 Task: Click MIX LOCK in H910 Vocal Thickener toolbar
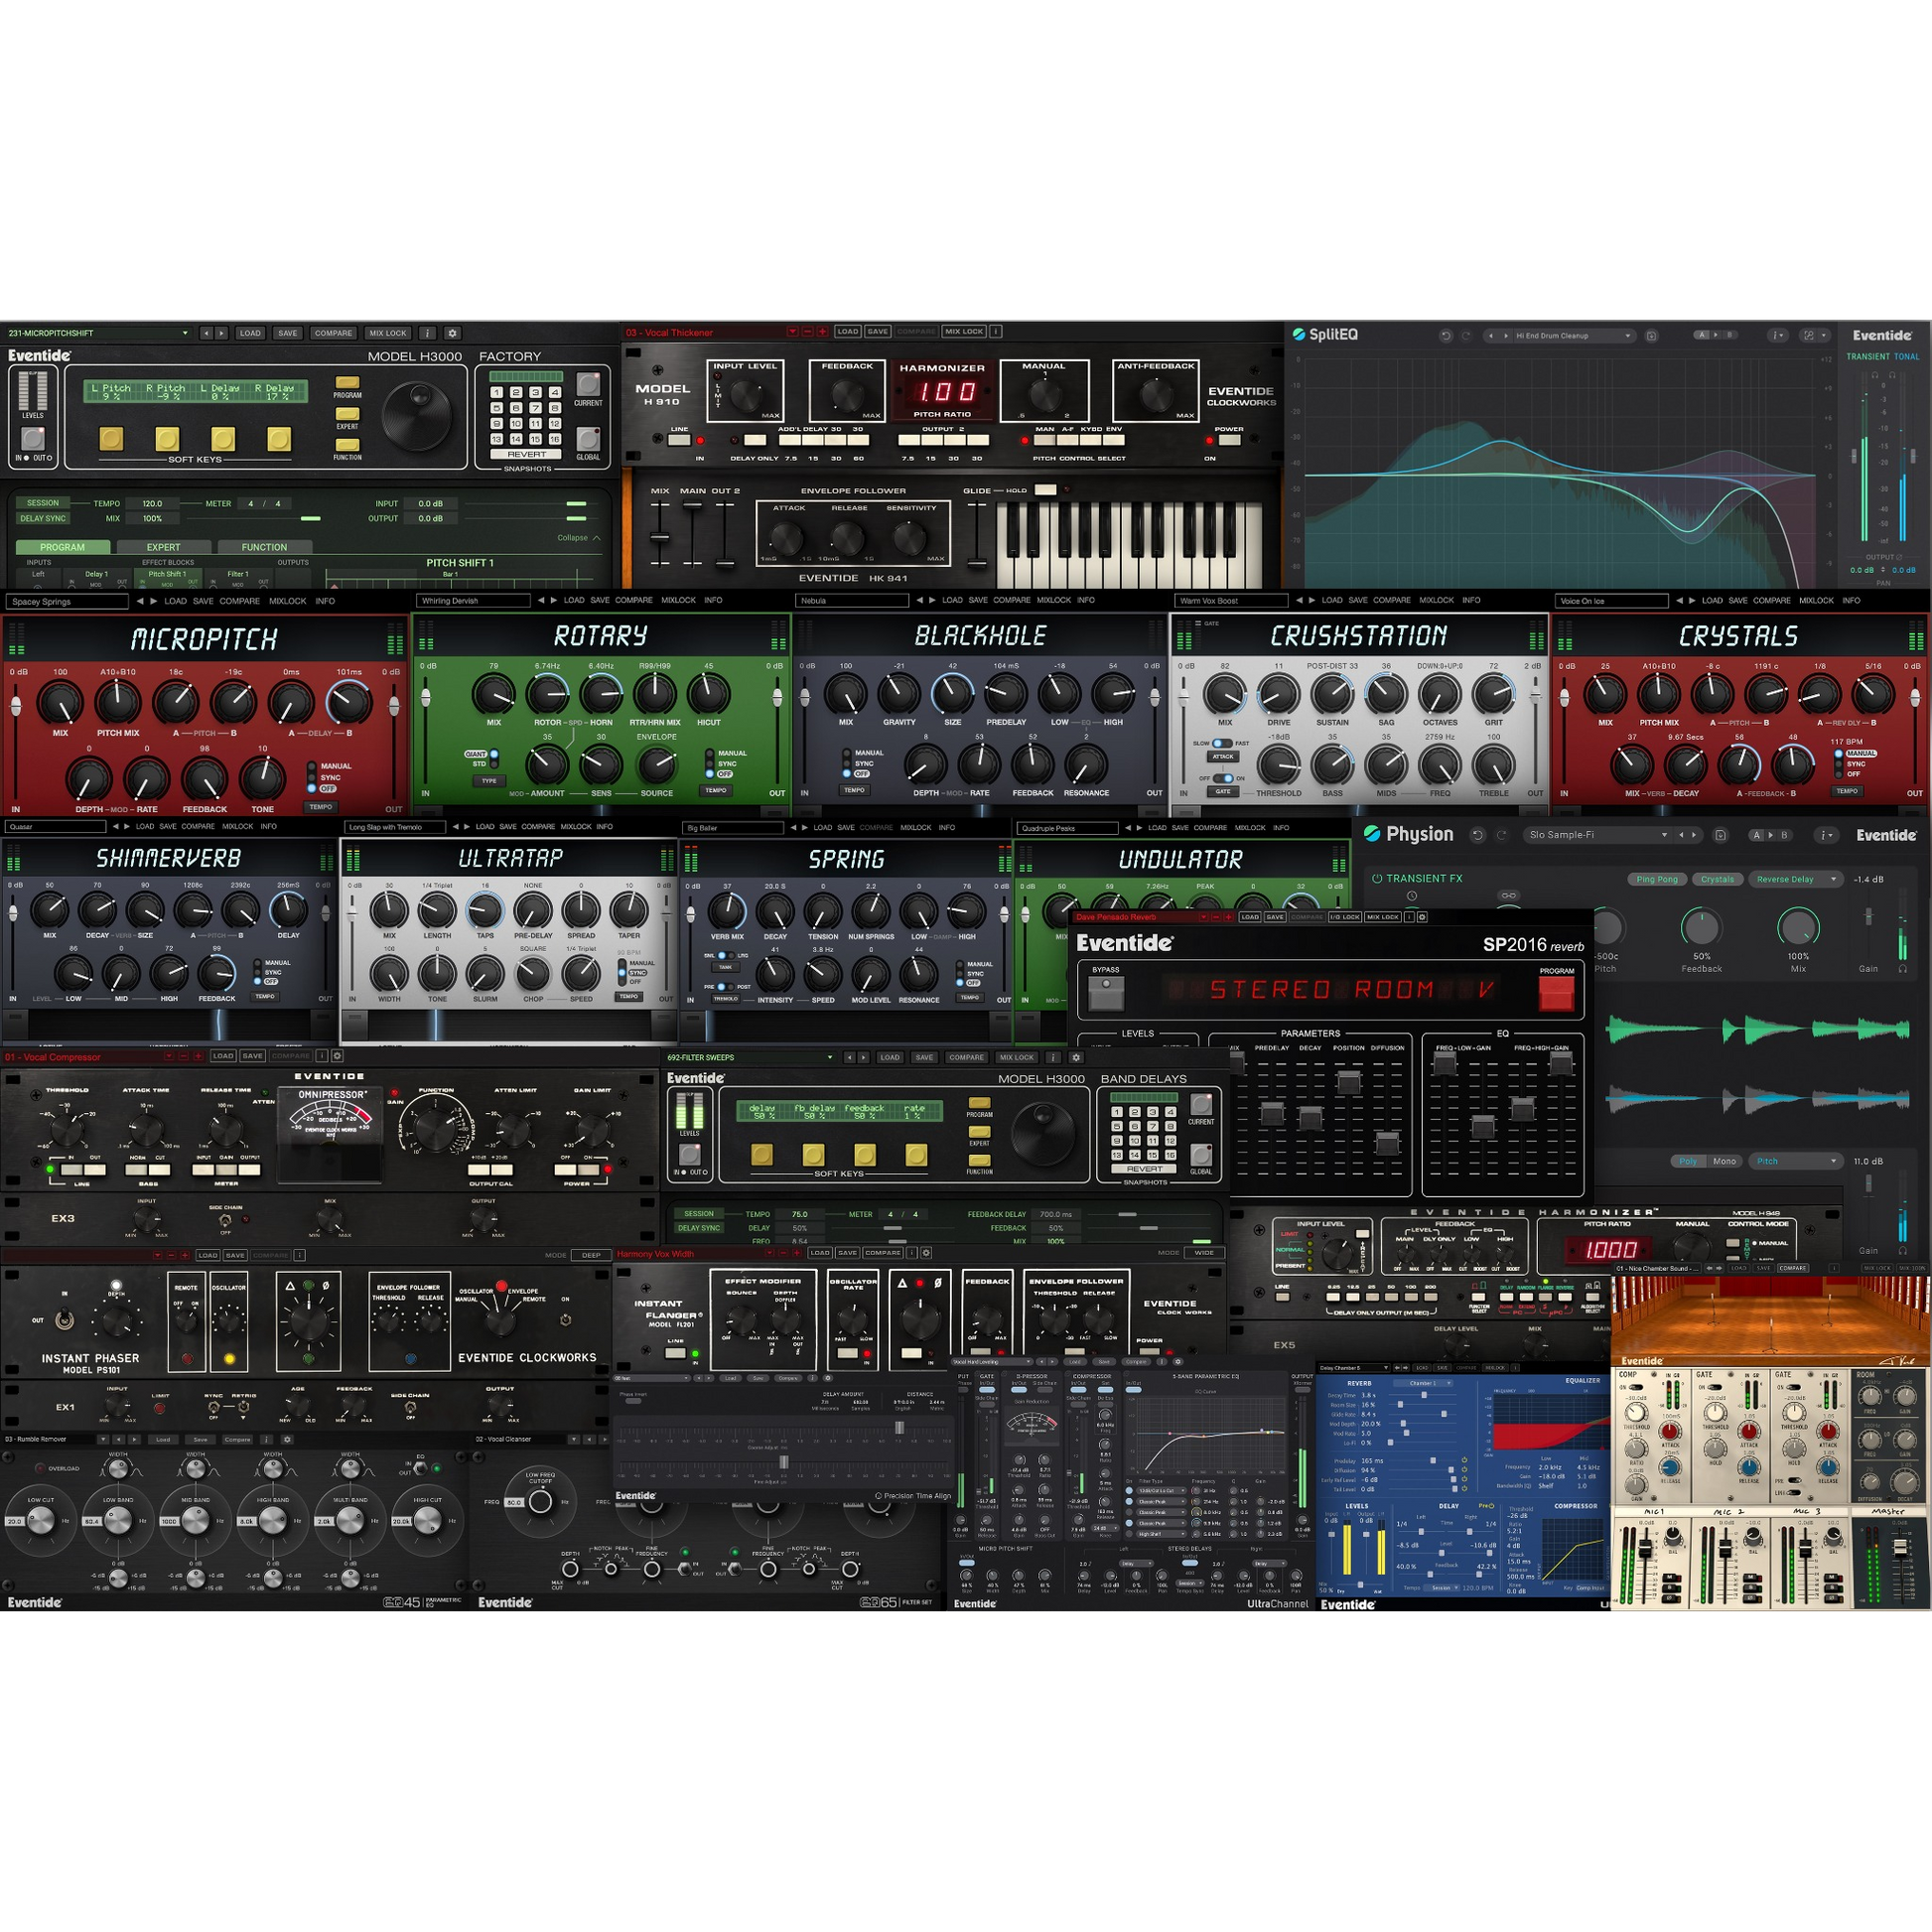pyautogui.click(x=965, y=332)
